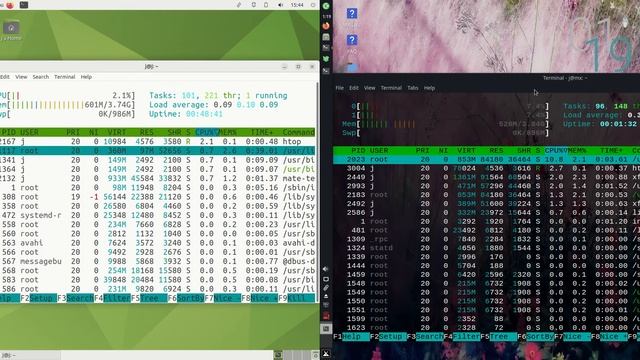
Task: Click paperclip clipboard icon in right dock
Action: tap(326, 288)
